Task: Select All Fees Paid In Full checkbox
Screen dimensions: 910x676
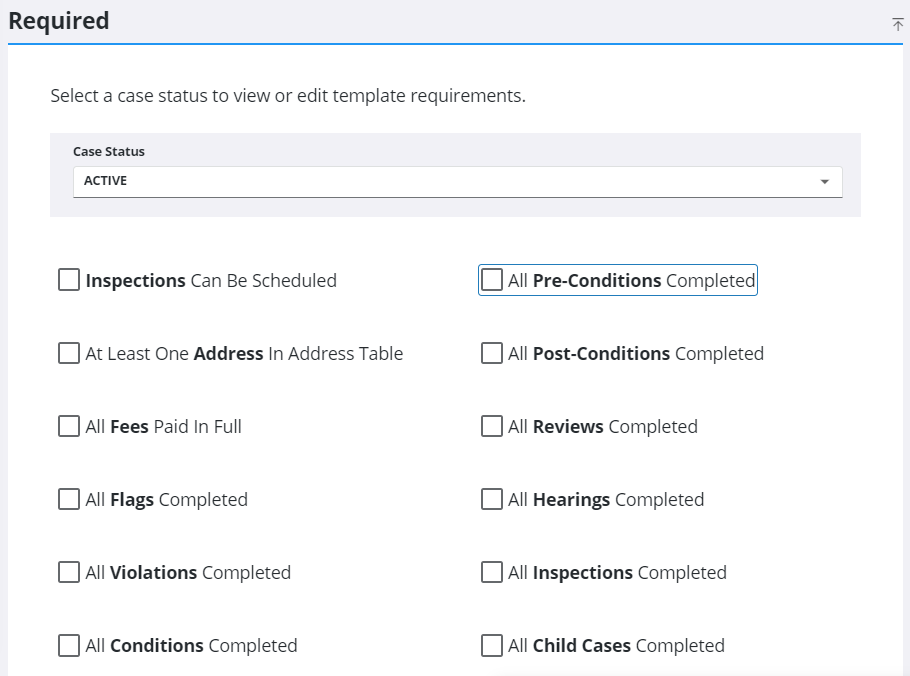Action: [69, 426]
